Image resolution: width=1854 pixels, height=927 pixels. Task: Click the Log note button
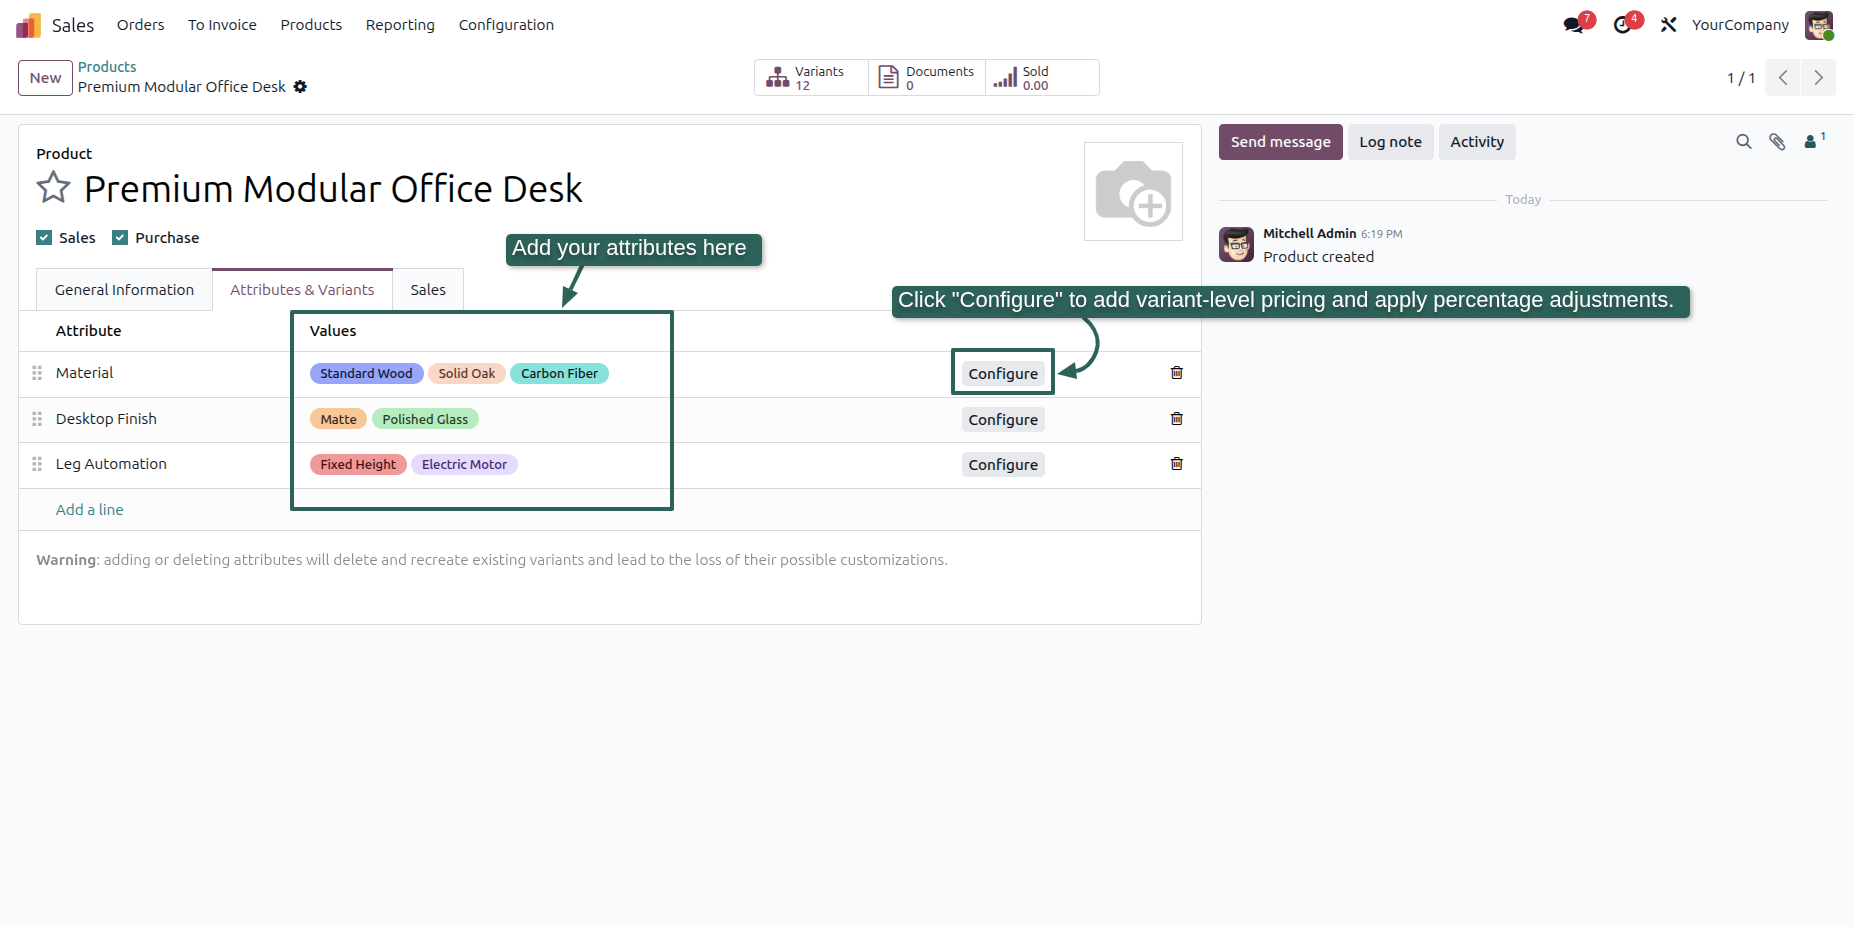pos(1390,142)
